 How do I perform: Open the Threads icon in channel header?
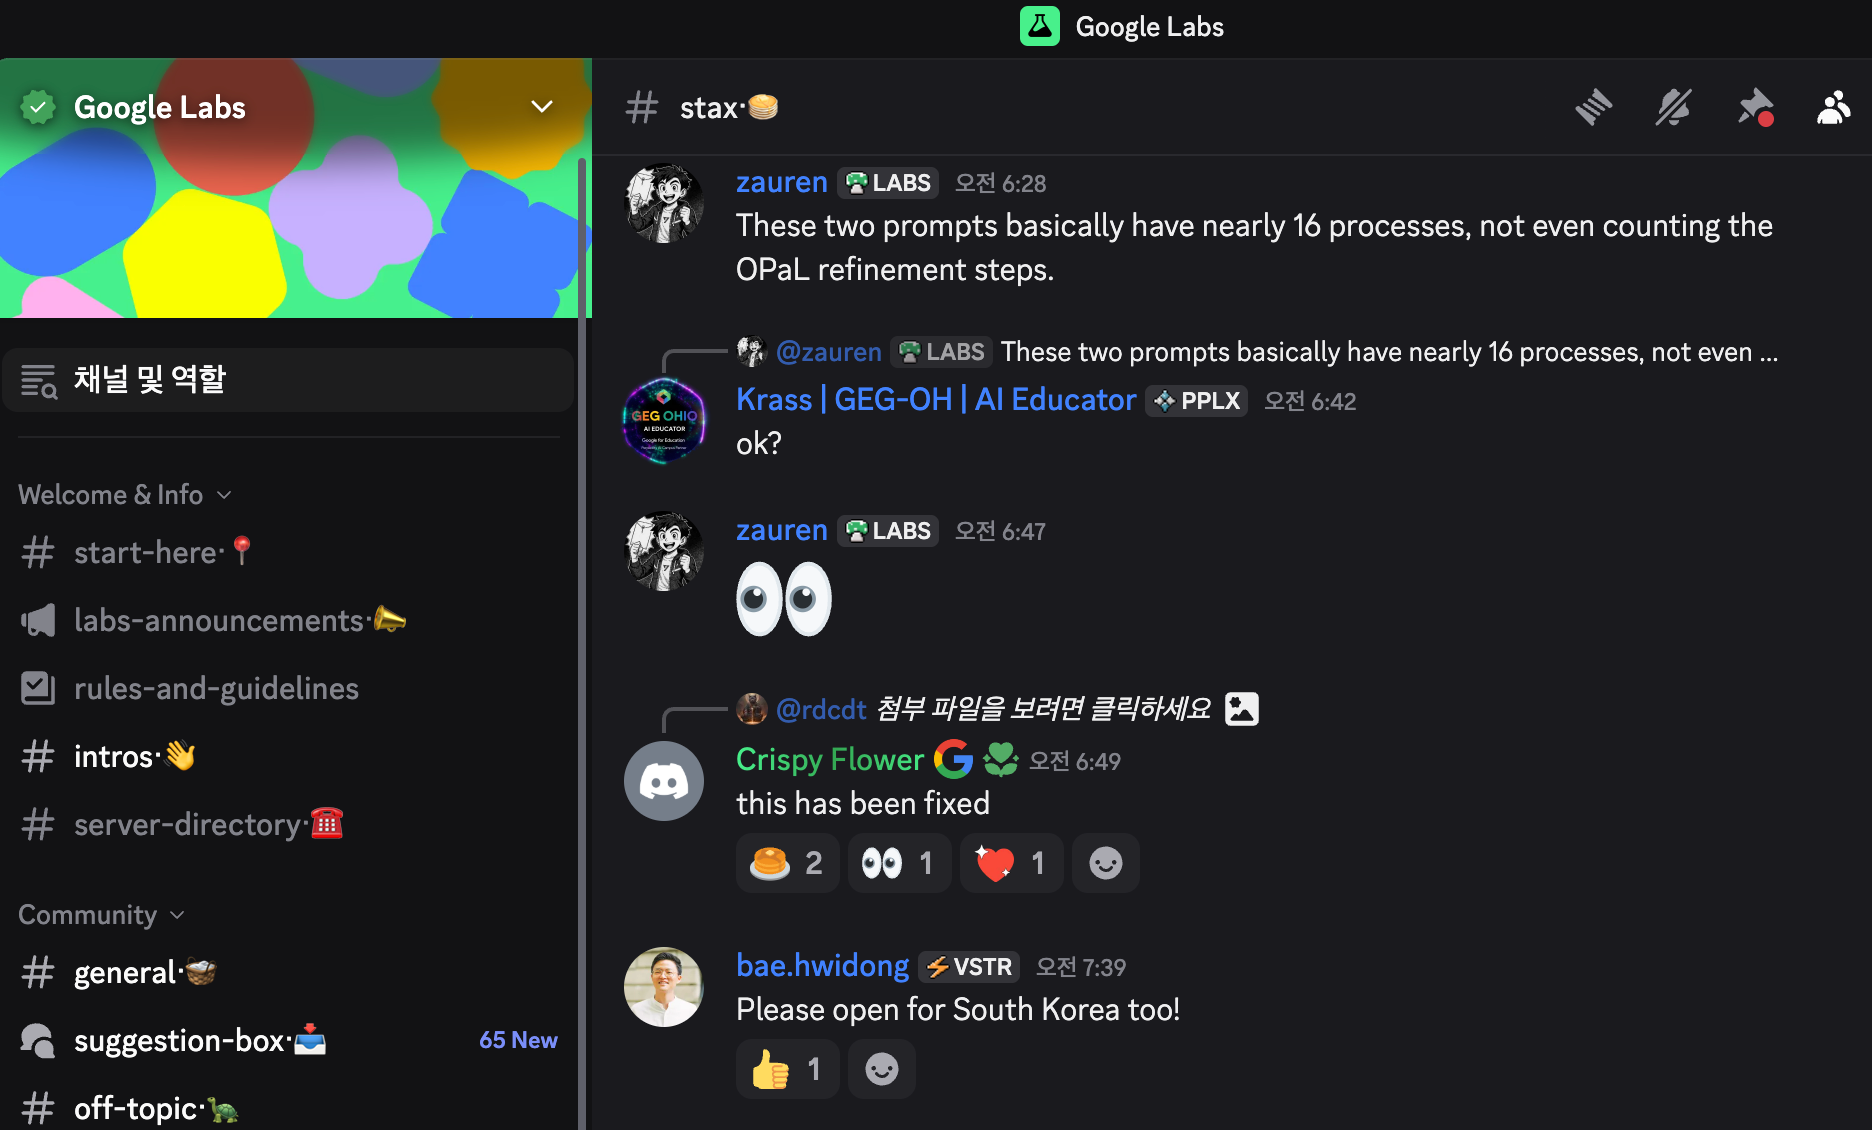coord(1593,107)
